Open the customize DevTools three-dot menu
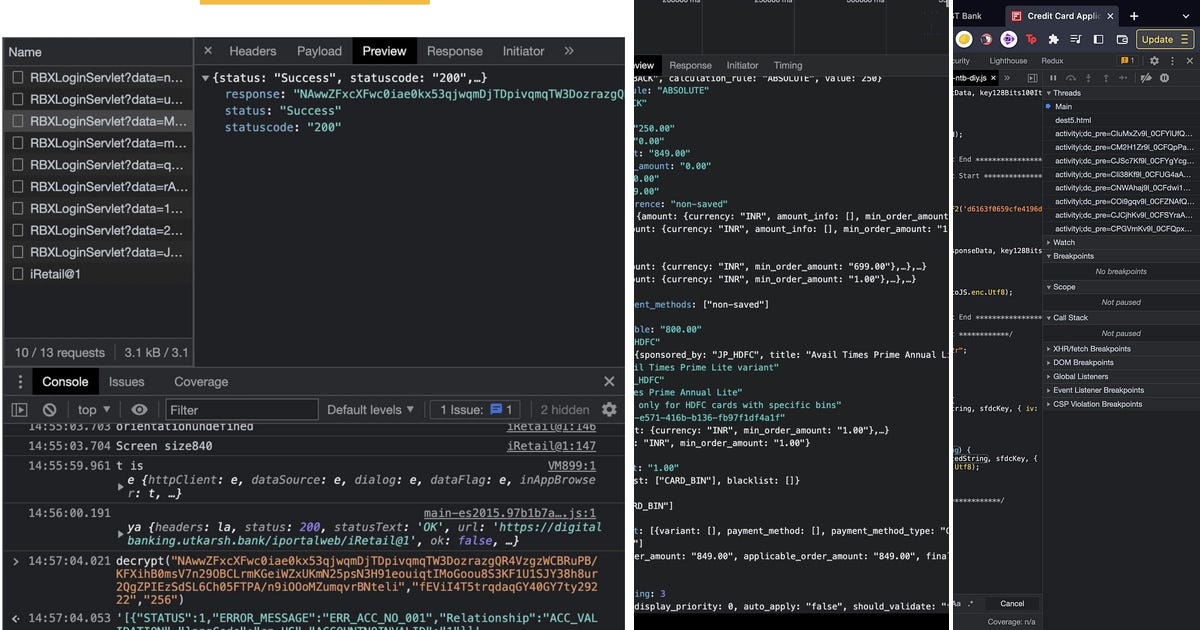The height and width of the screenshot is (630, 1200). pyautogui.click(x=1172, y=62)
